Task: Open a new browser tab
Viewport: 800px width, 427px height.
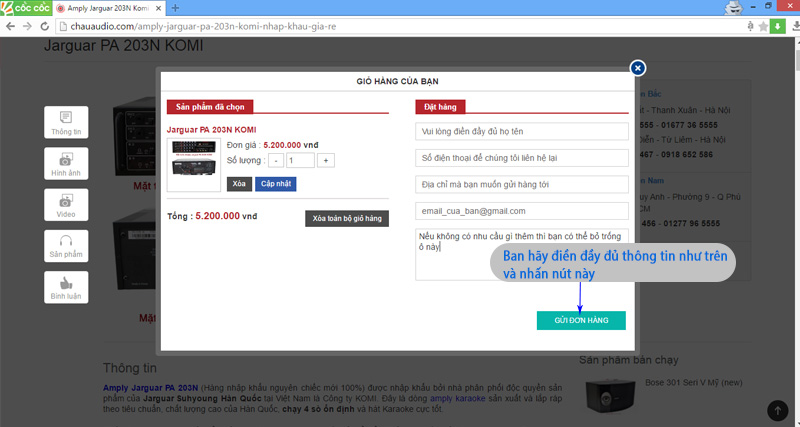Action: 175,8
